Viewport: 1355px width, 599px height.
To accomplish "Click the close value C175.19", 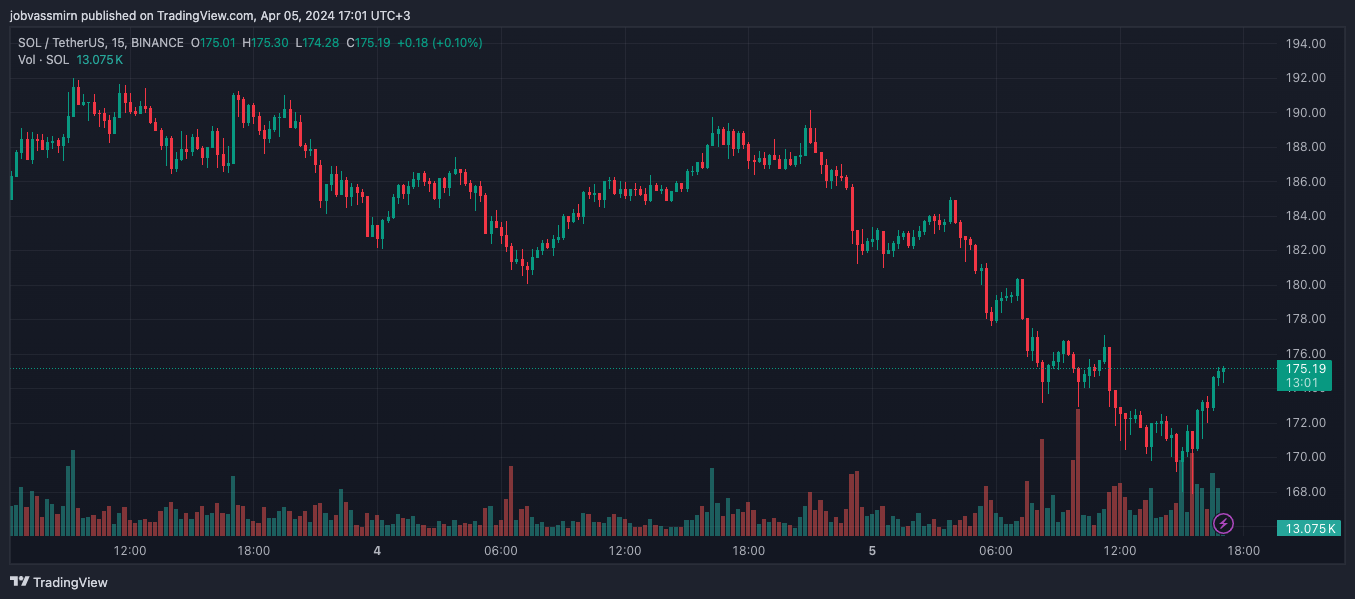I will [367, 43].
